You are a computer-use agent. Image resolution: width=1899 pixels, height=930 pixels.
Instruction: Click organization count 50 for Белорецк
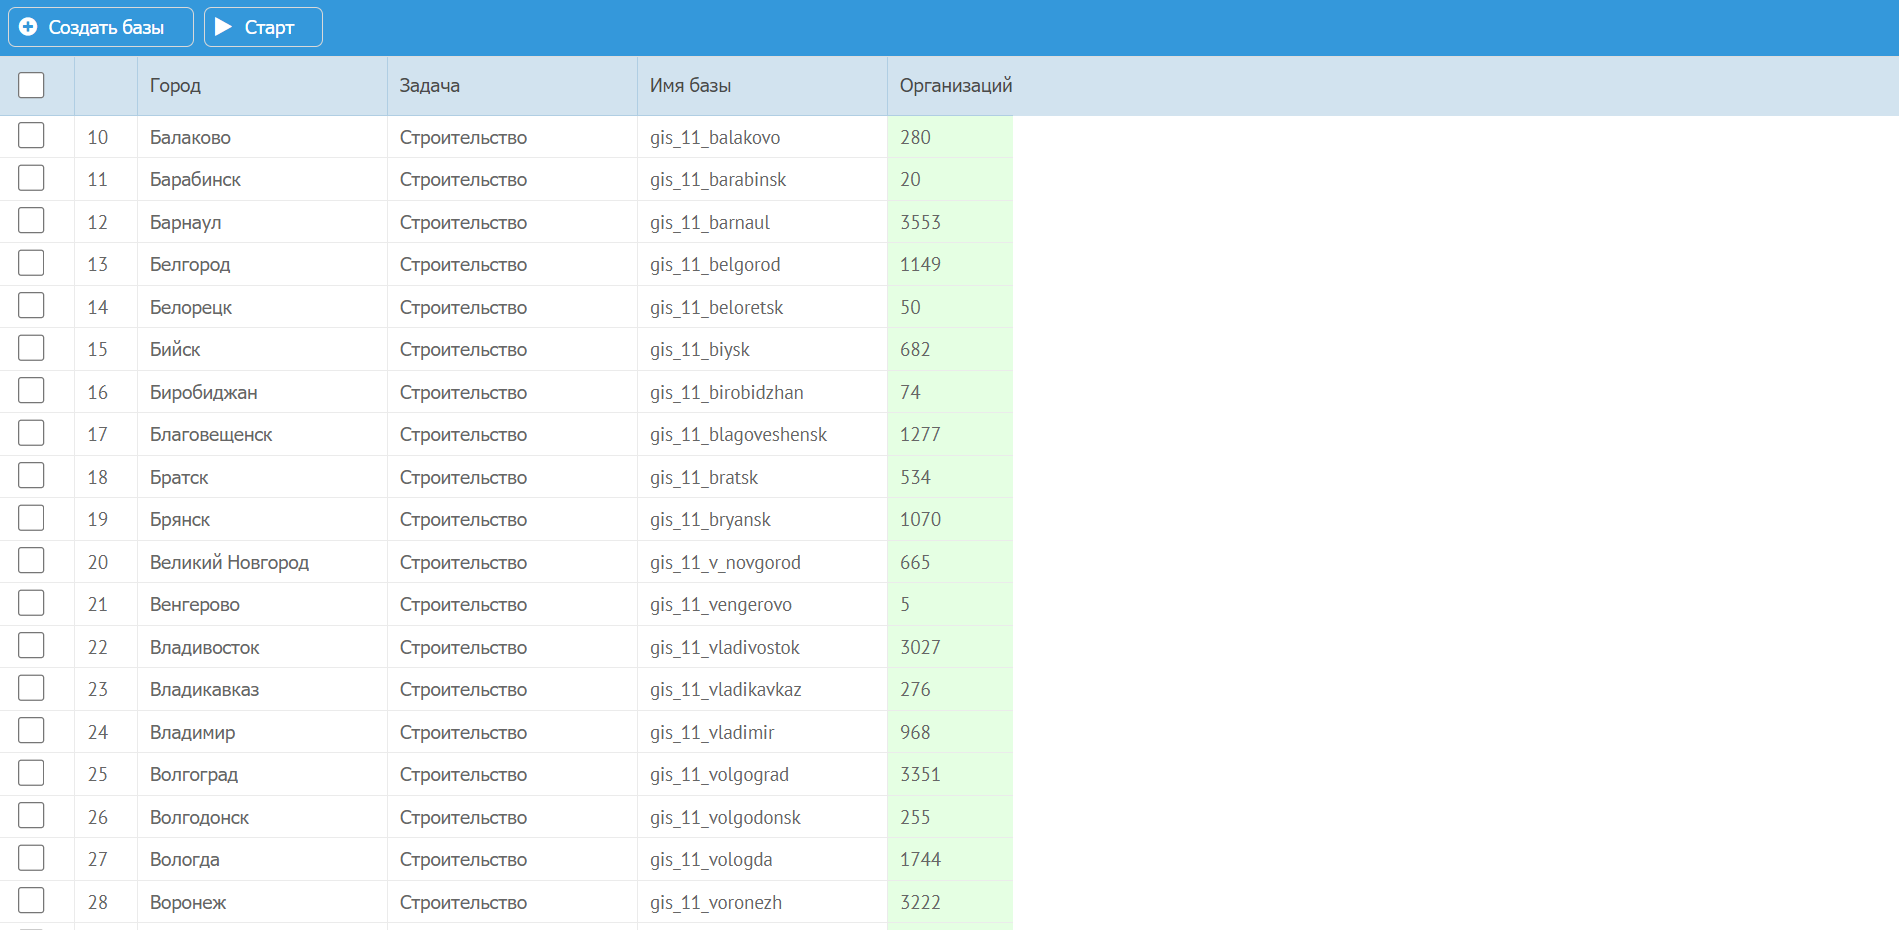[x=910, y=308]
